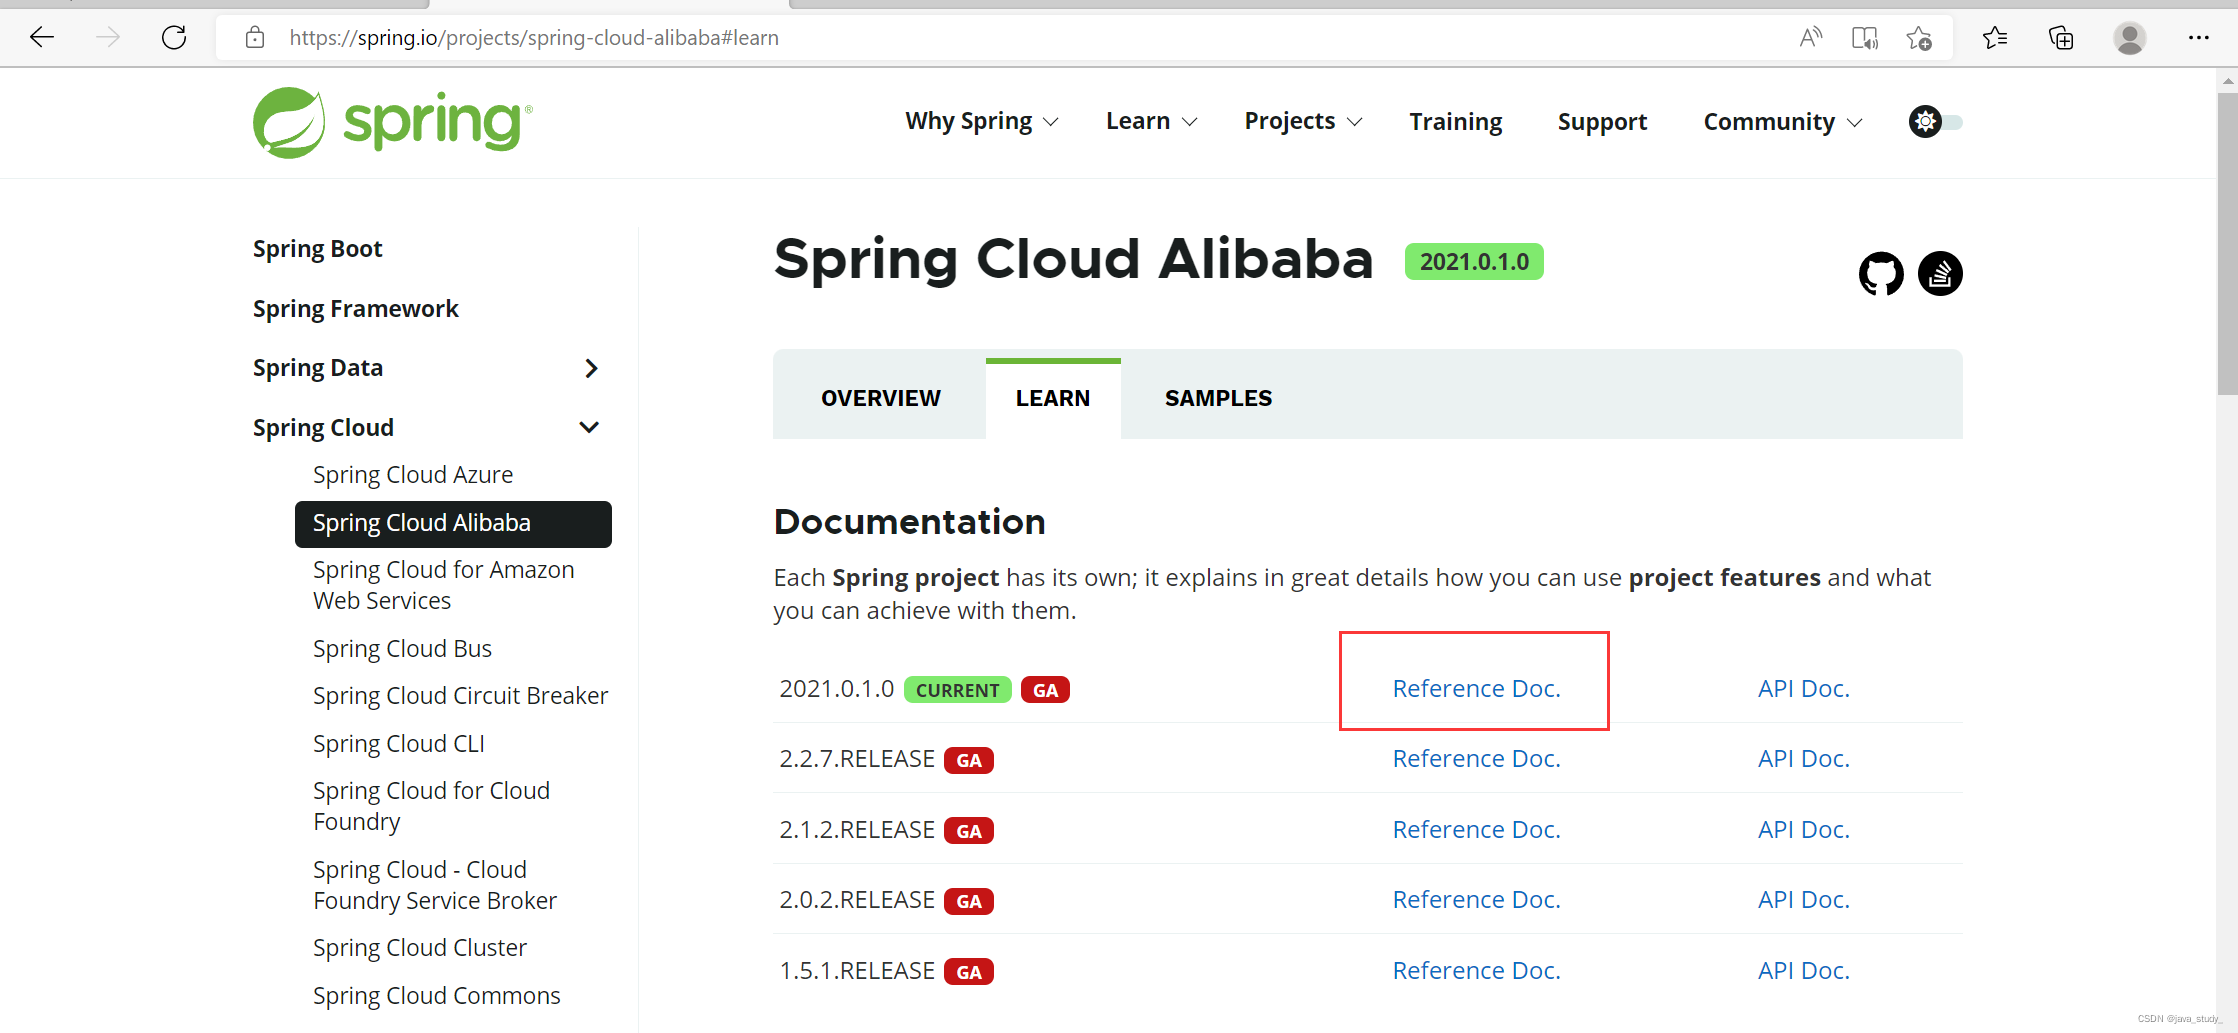2238x1033 pixels.
Task: Expand the Community navigation menu
Action: point(1783,122)
